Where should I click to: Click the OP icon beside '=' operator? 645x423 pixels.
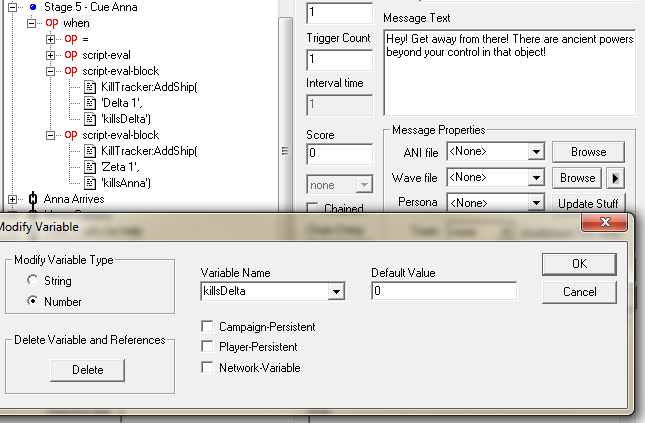[x=71, y=39]
